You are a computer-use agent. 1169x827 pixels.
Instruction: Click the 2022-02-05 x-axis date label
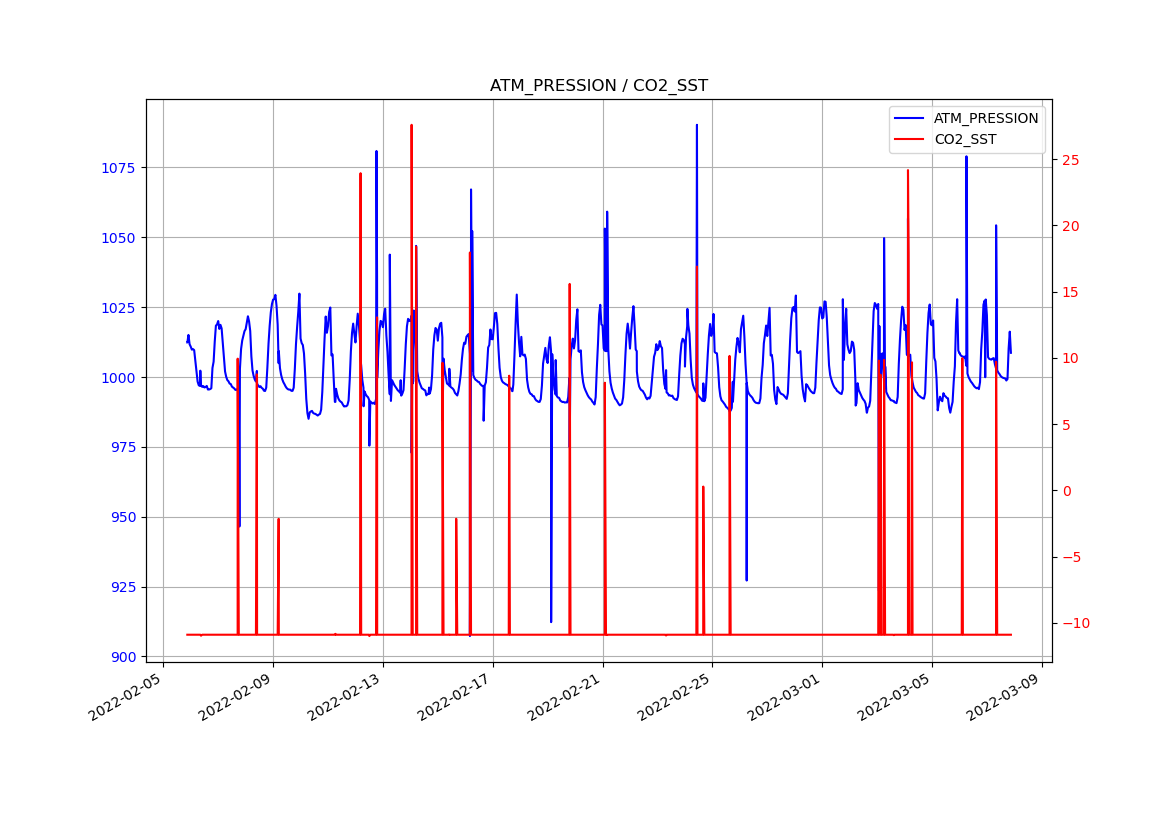(126, 696)
